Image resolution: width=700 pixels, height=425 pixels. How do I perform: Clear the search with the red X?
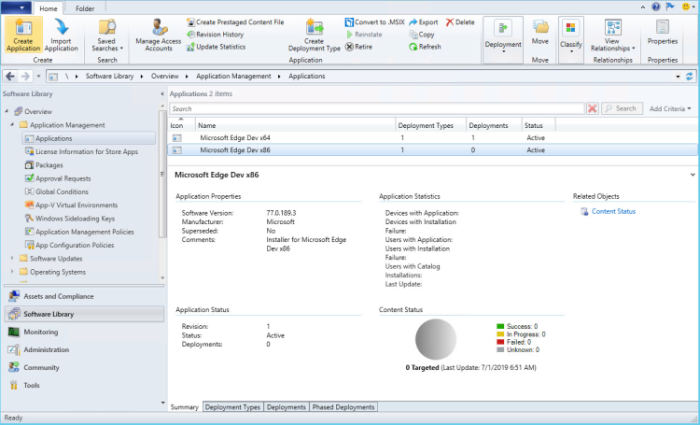592,108
